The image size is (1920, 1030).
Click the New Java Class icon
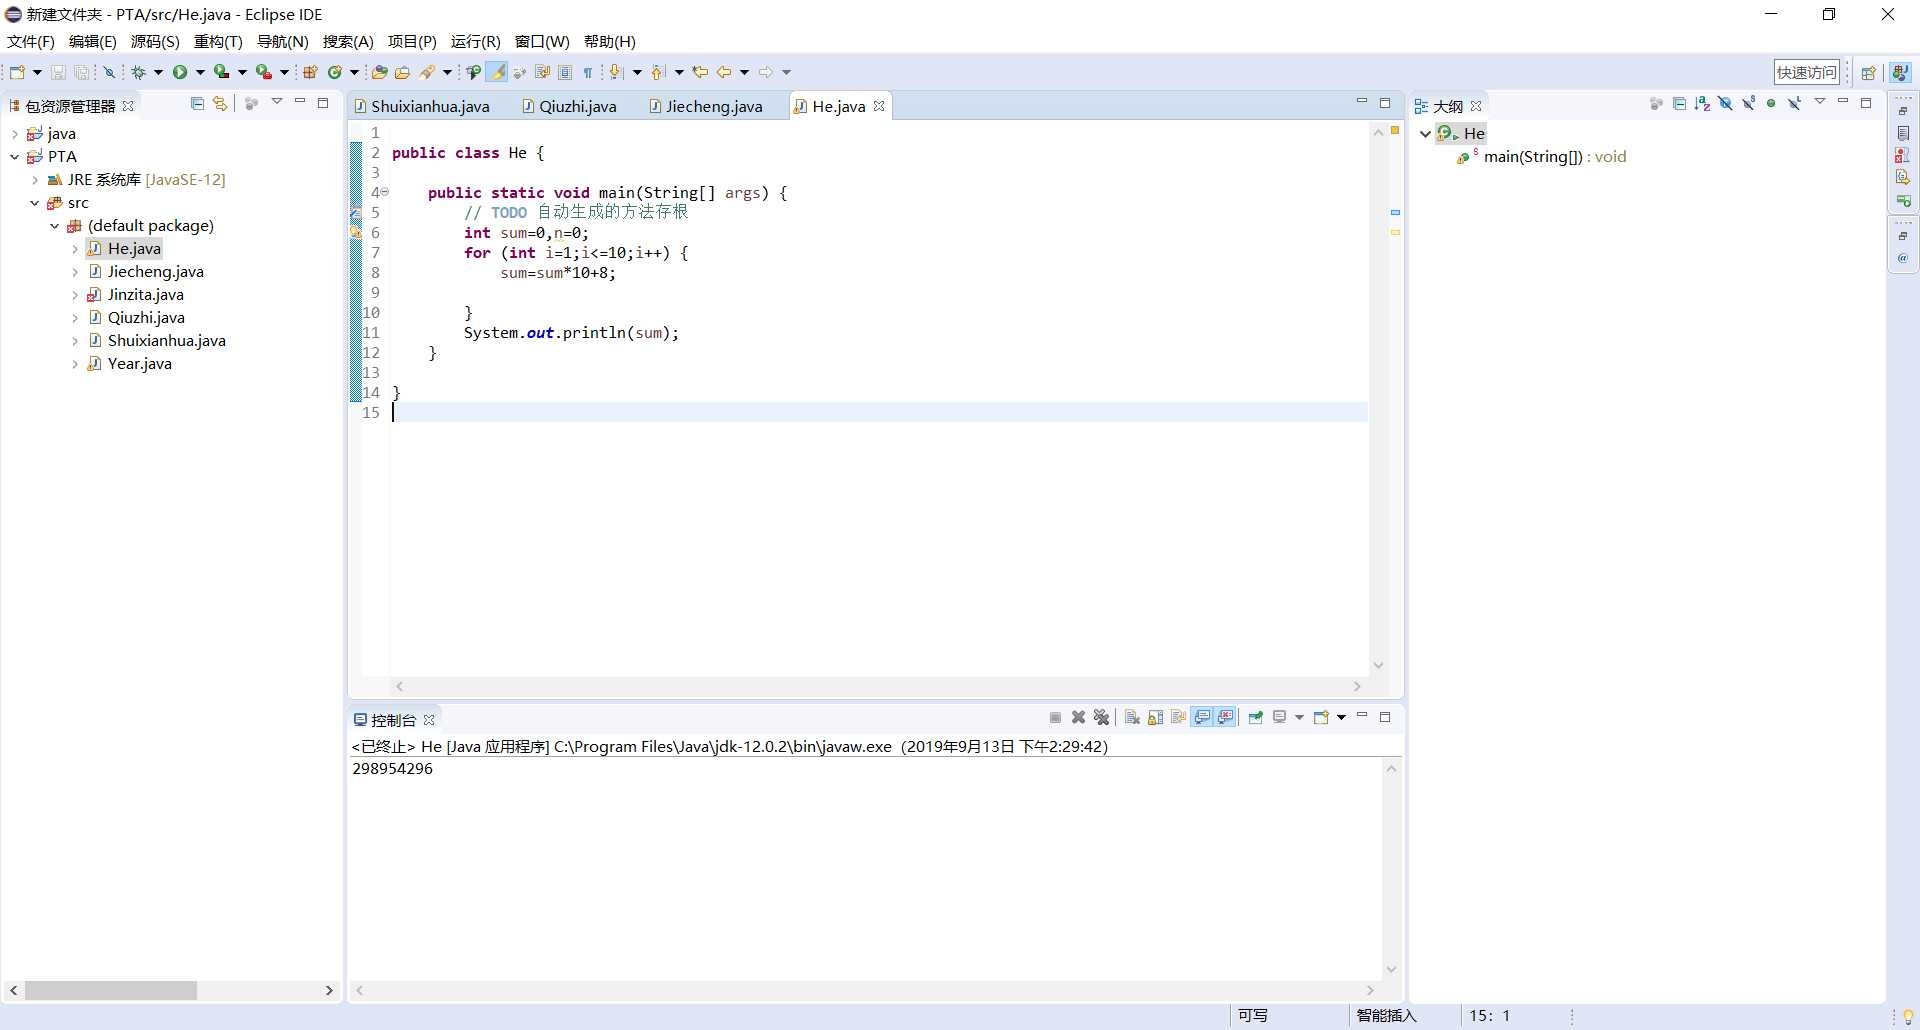[x=335, y=72]
